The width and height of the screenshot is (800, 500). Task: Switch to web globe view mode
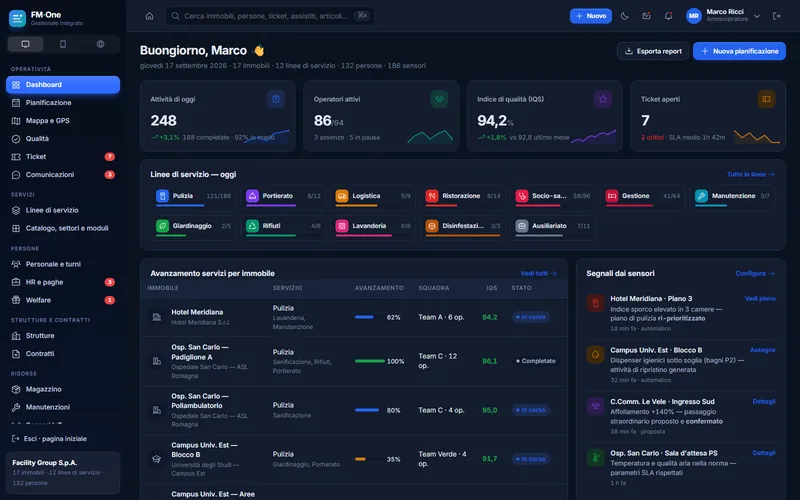pyautogui.click(x=101, y=44)
